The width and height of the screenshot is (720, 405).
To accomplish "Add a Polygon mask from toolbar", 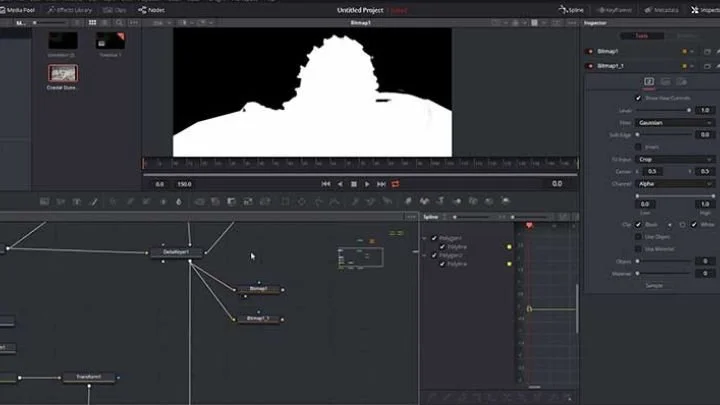I will (x=318, y=202).
